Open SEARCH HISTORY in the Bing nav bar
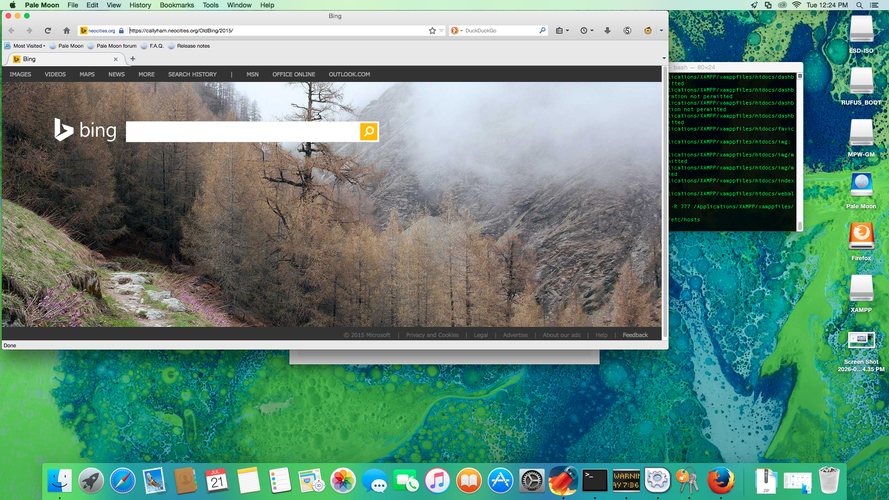Screen dimensions: 889x500 click(x=192, y=74)
